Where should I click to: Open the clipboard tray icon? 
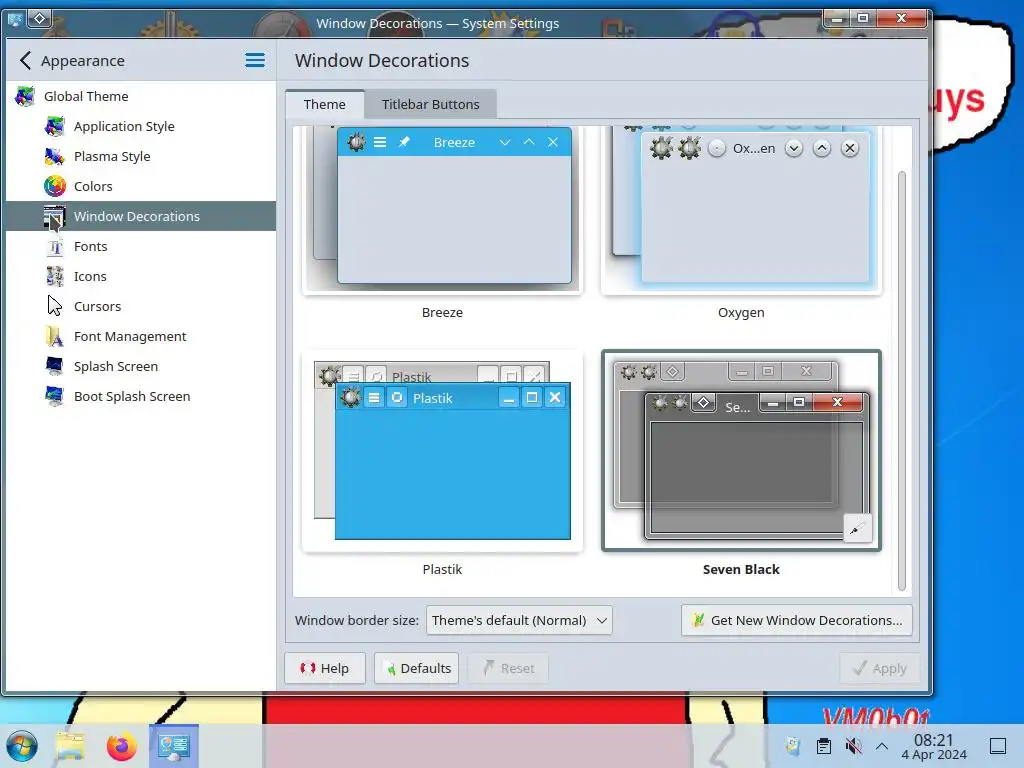pyautogui.click(x=824, y=745)
